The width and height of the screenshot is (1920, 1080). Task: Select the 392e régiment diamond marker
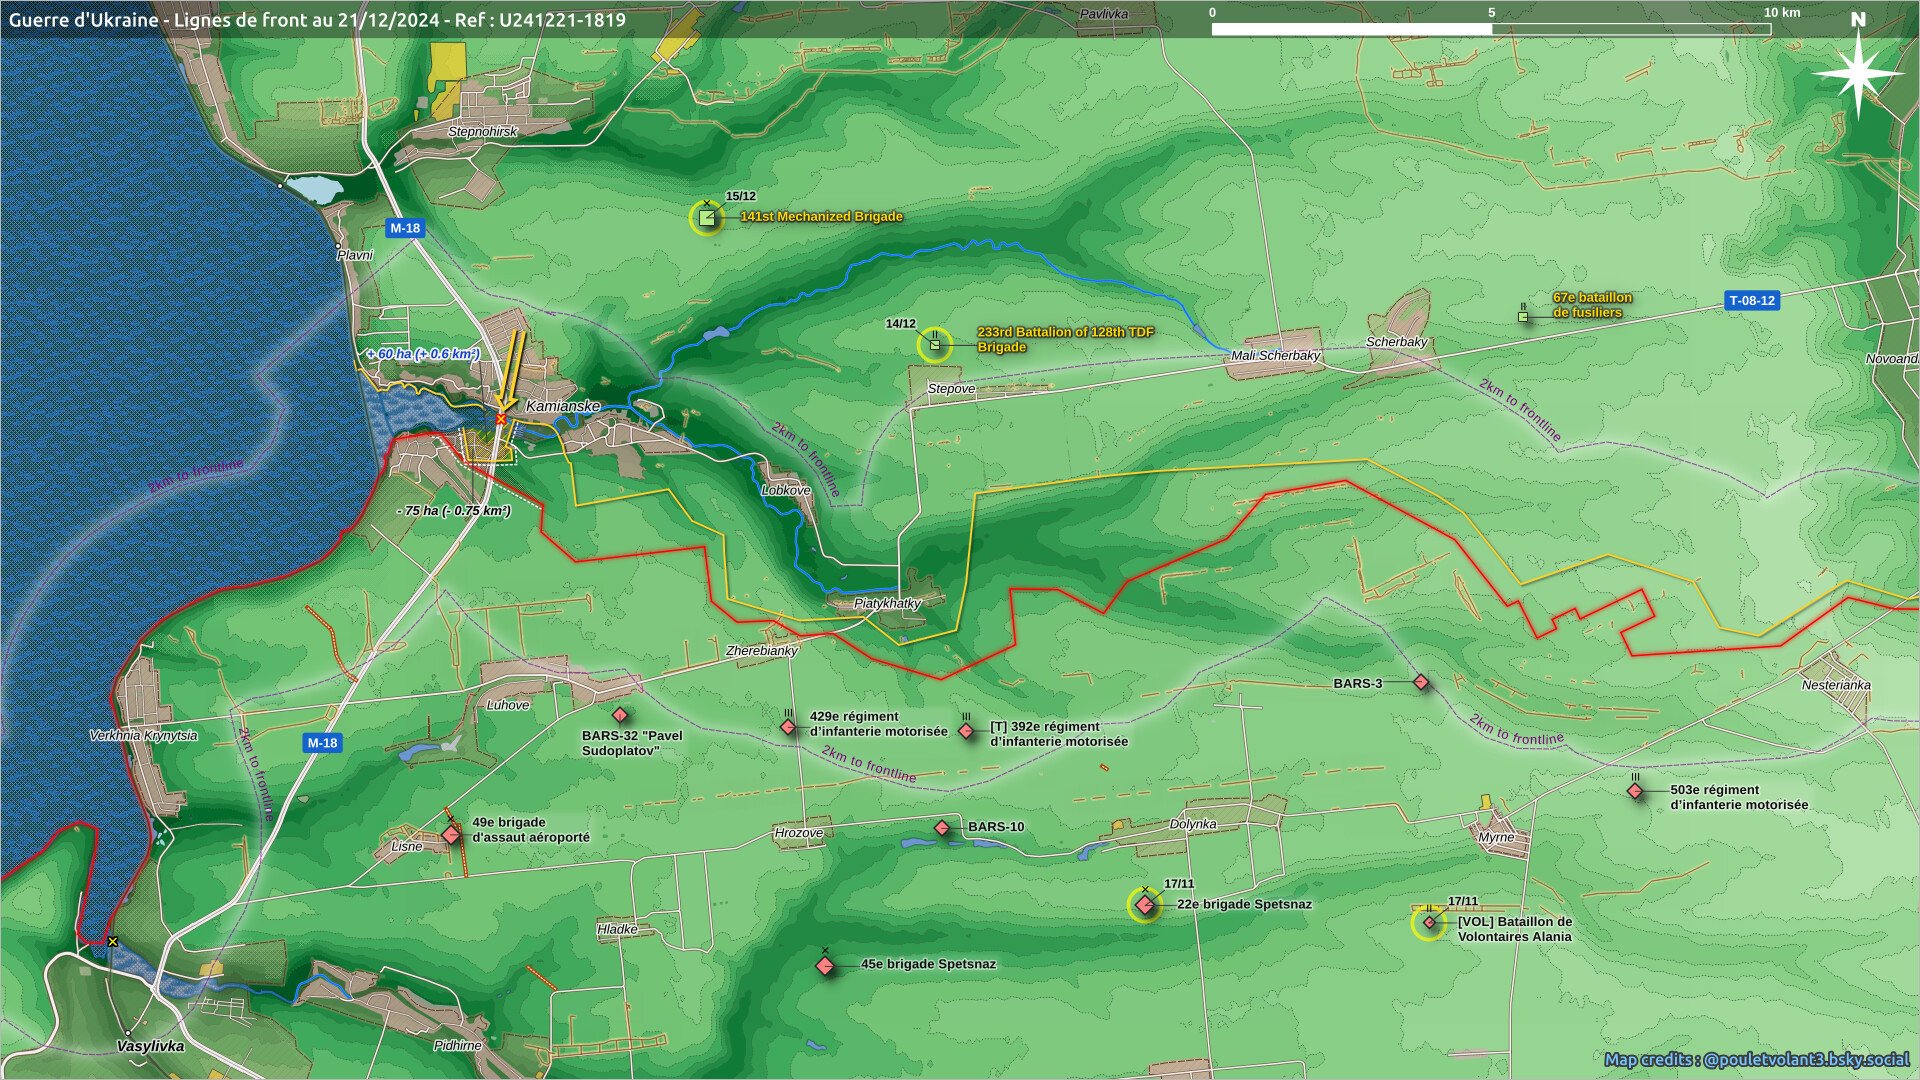click(x=966, y=731)
